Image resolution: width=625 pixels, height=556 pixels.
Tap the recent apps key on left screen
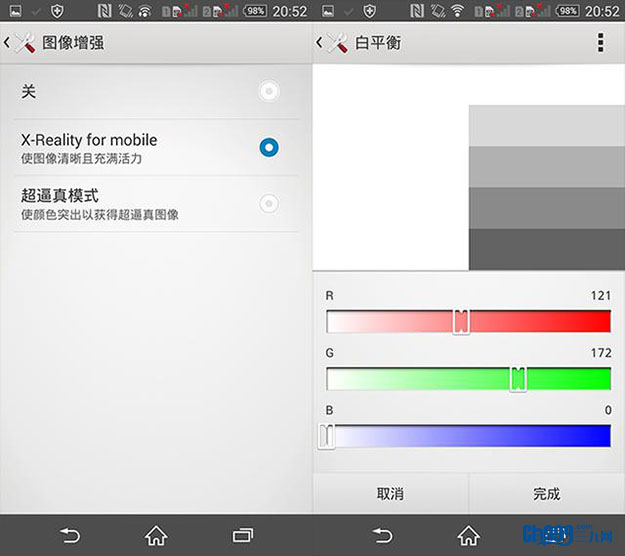point(243,535)
